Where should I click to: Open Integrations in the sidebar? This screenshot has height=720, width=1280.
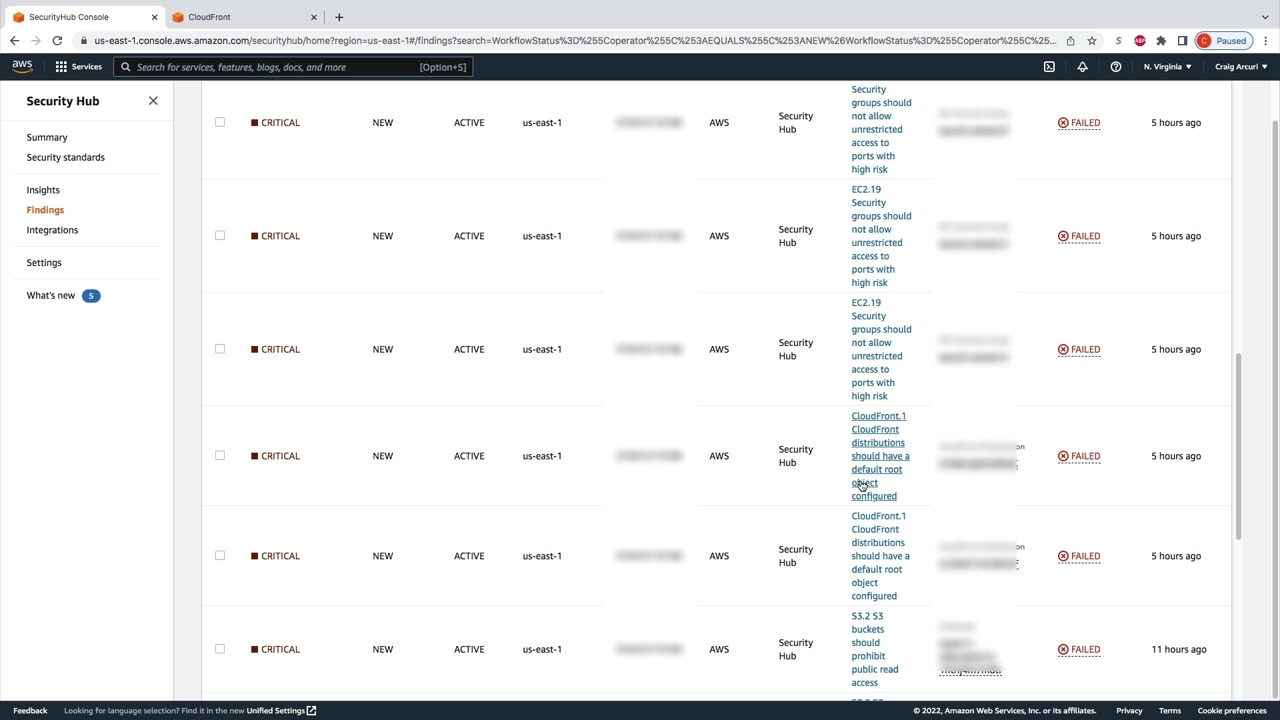point(52,230)
